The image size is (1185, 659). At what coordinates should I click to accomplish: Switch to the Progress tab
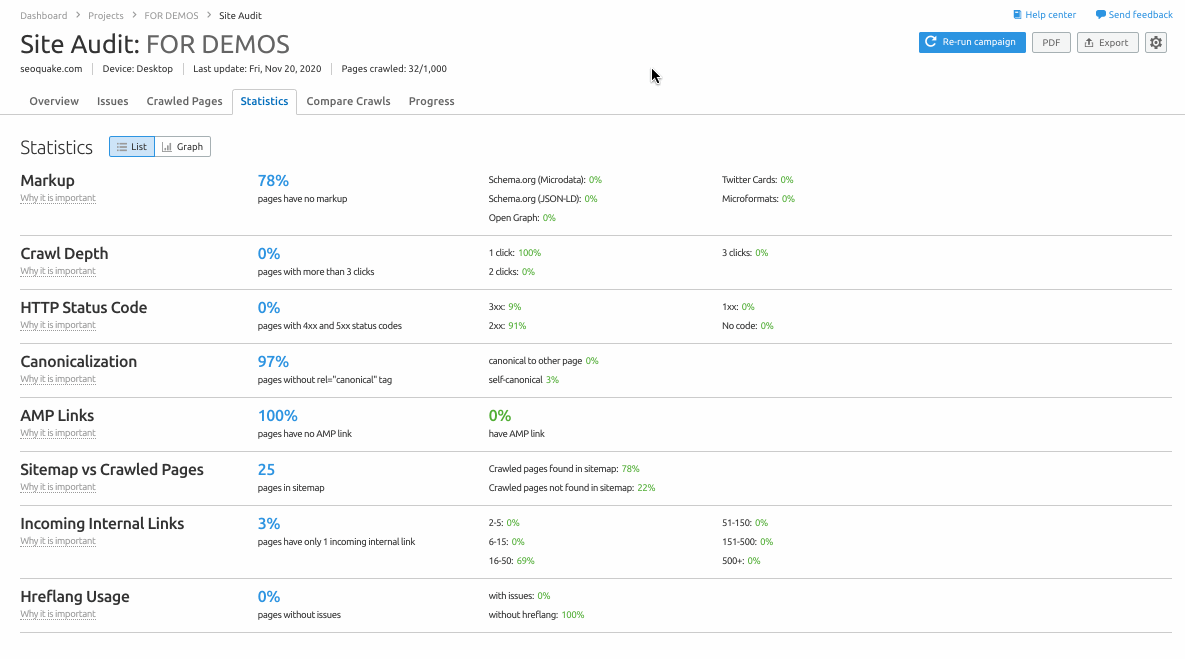click(x=431, y=102)
